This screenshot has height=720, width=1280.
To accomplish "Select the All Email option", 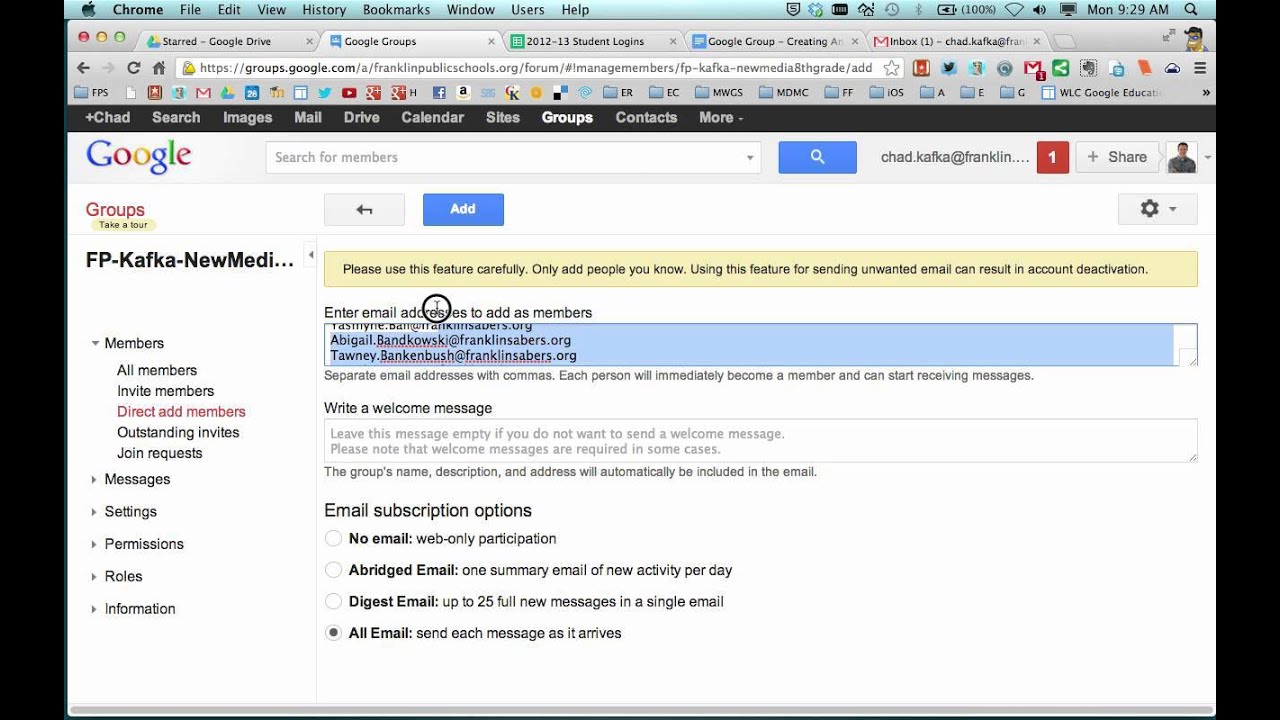I will (333, 633).
